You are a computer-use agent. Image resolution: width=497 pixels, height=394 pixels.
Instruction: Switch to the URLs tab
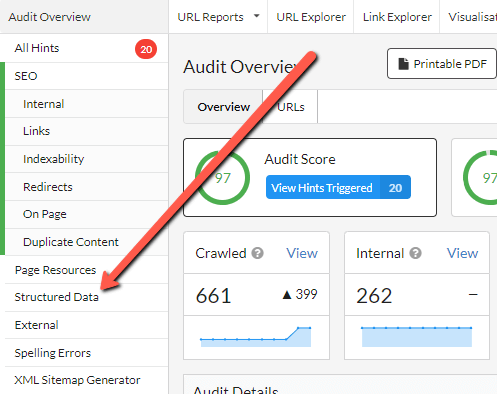tap(291, 107)
